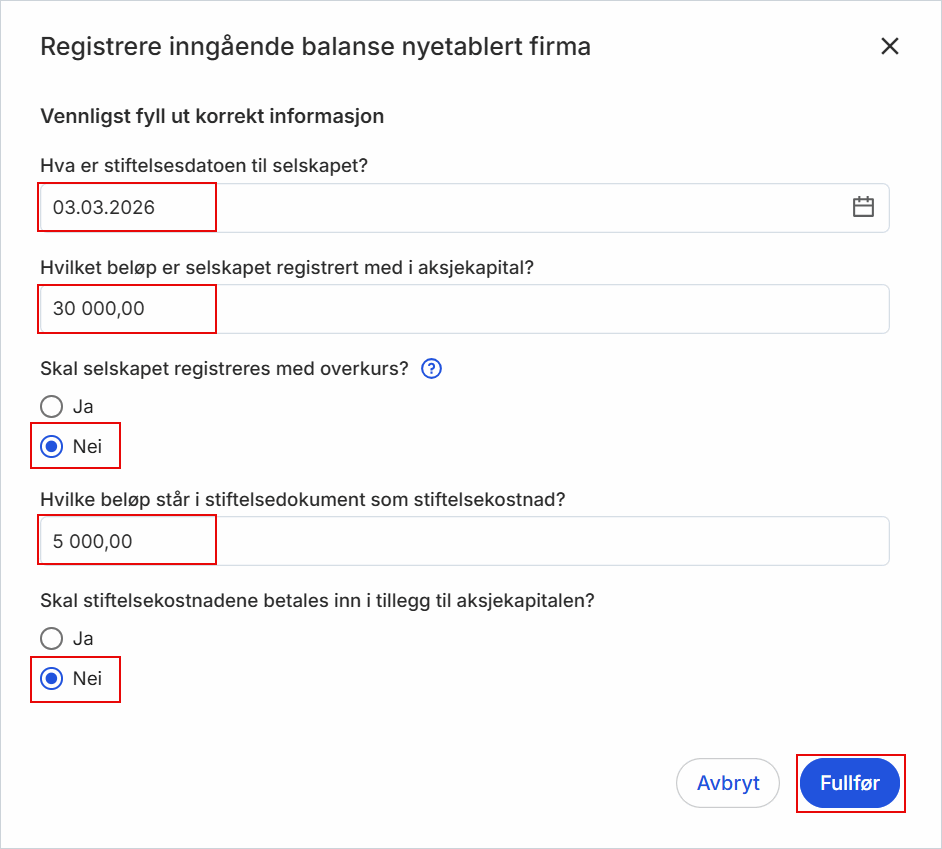The width and height of the screenshot is (942, 849).
Task: Click the stiftelsekostnad field showing 5 000,00
Action: click(x=126, y=540)
